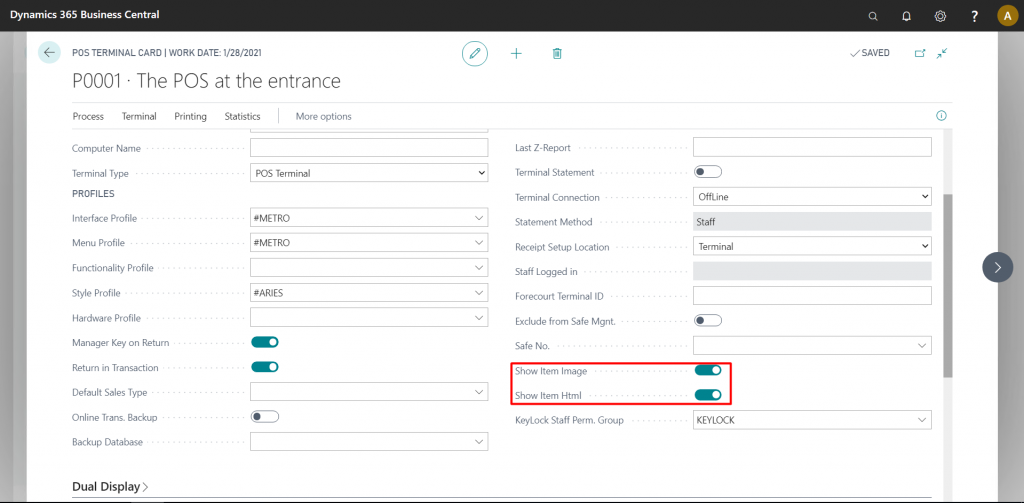1024x503 pixels.
Task: Click the pencil edit icon
Action: (475, 54)
